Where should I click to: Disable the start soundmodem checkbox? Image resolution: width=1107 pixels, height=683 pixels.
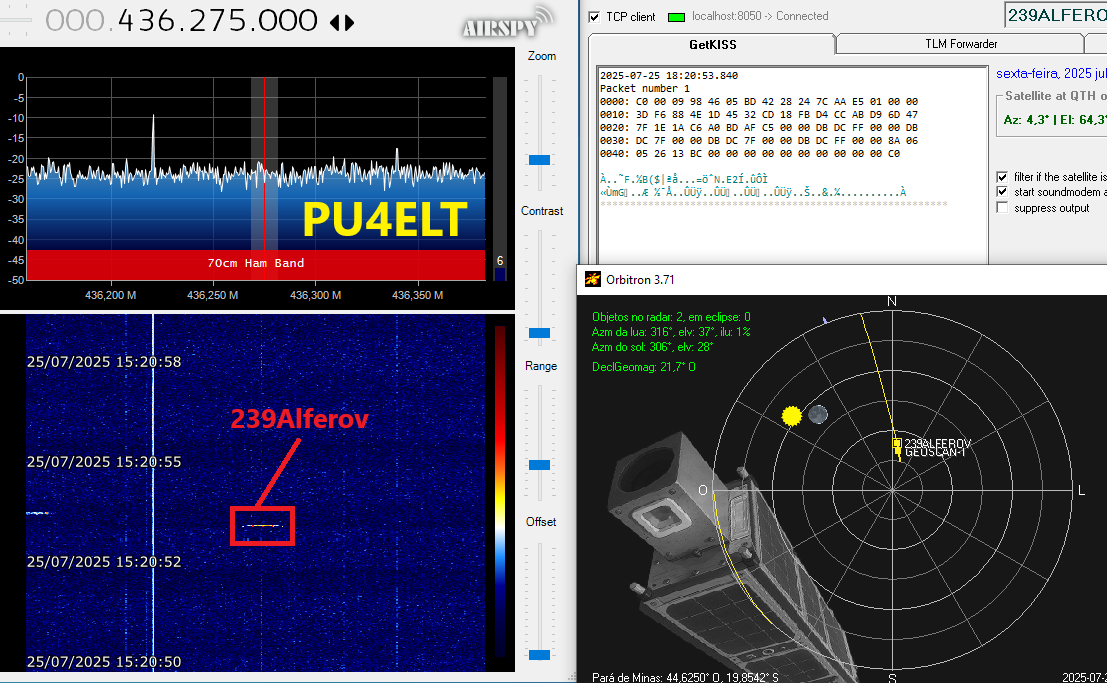(1002, 192)
